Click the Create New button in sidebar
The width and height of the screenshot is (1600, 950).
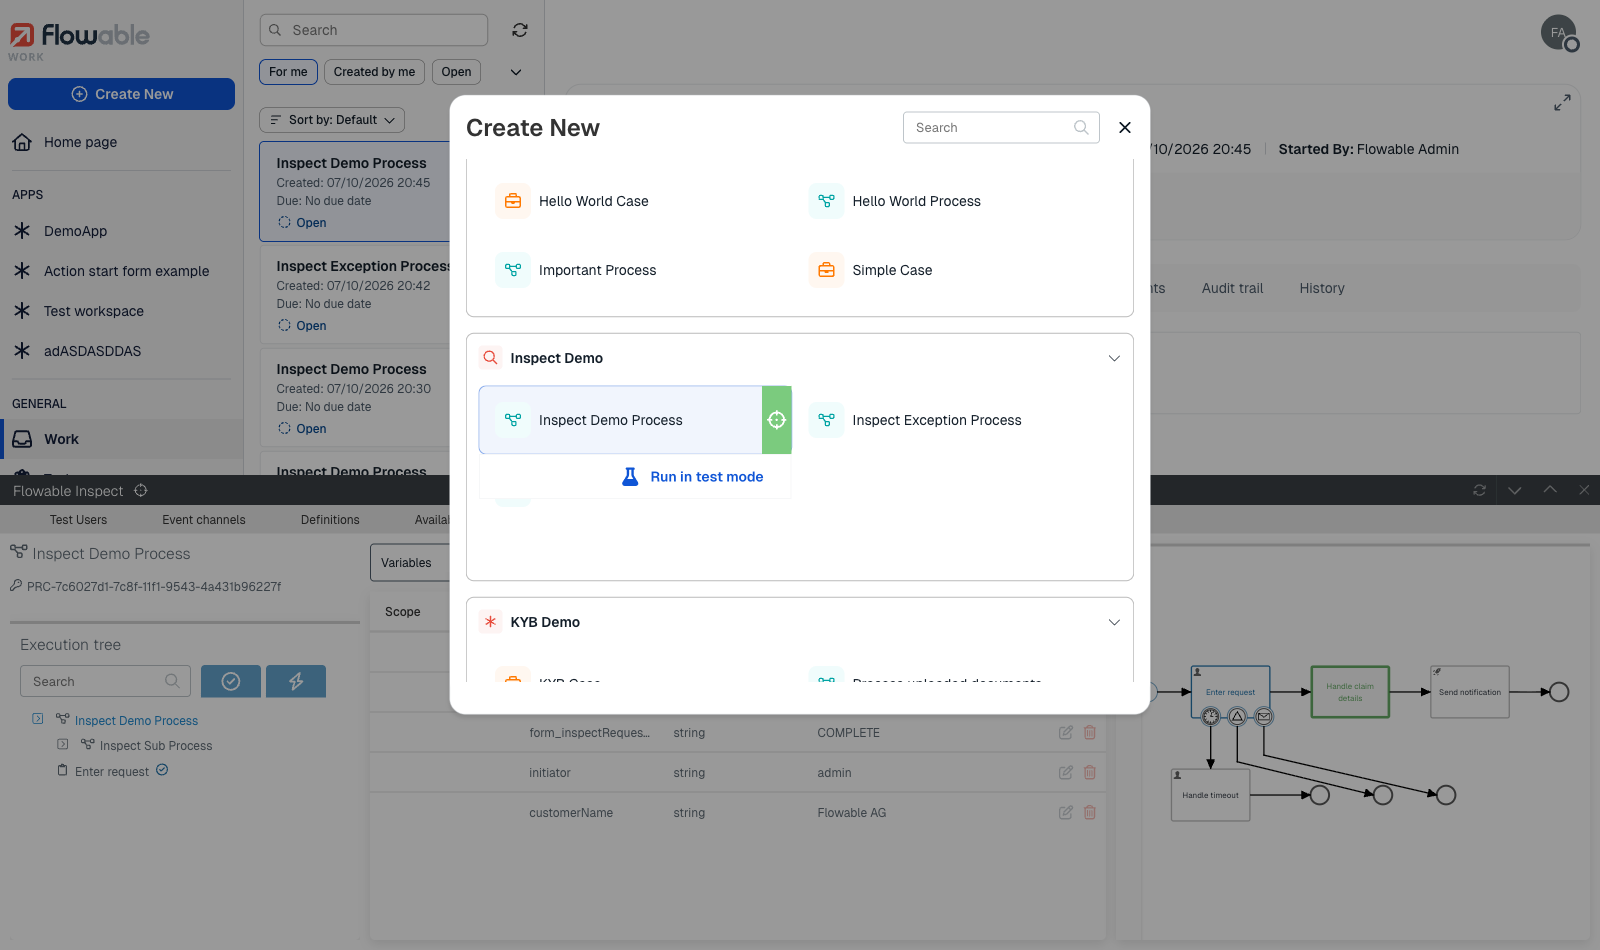[121, 94]
